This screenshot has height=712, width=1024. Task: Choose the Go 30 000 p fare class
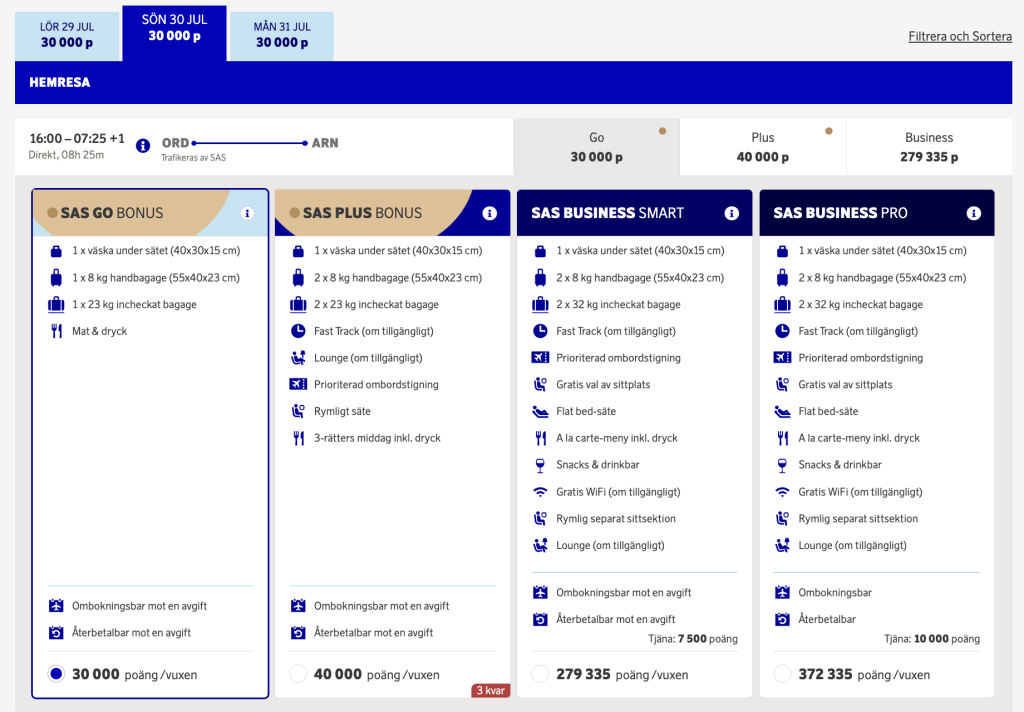[596, 147]
